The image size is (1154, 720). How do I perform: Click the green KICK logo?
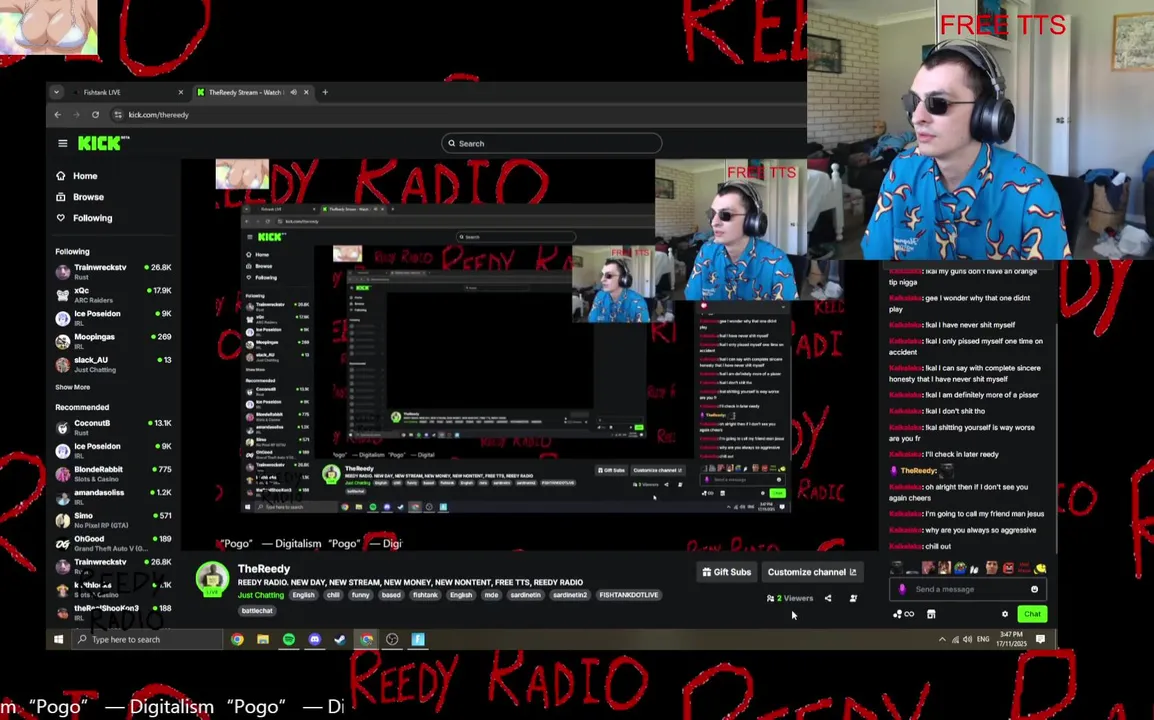coord(100,144)
